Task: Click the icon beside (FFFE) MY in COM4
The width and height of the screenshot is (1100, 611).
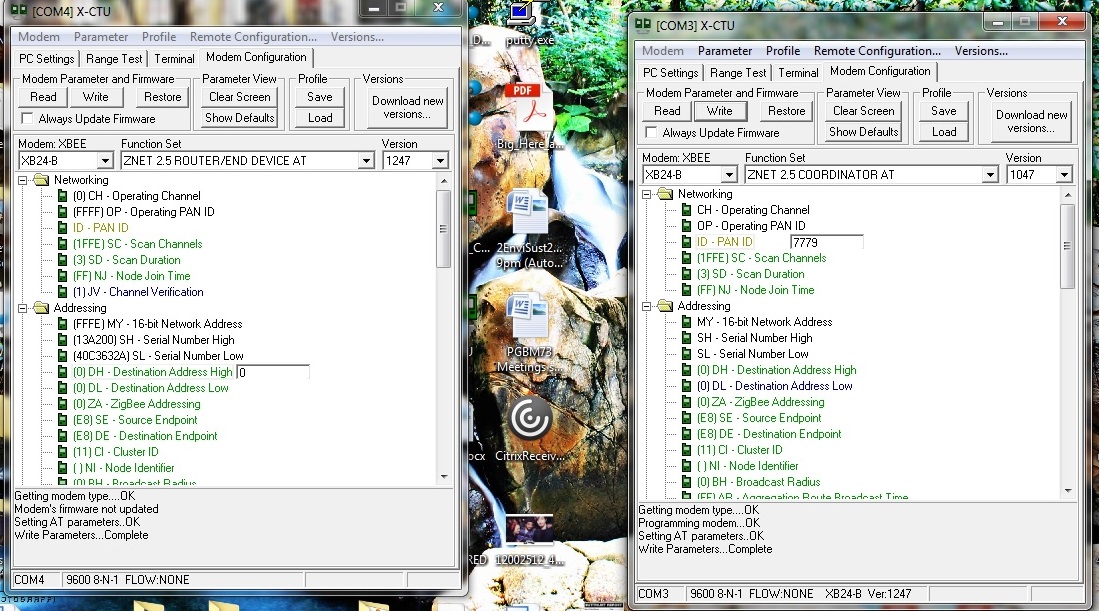Action: (x=62, y=324)
